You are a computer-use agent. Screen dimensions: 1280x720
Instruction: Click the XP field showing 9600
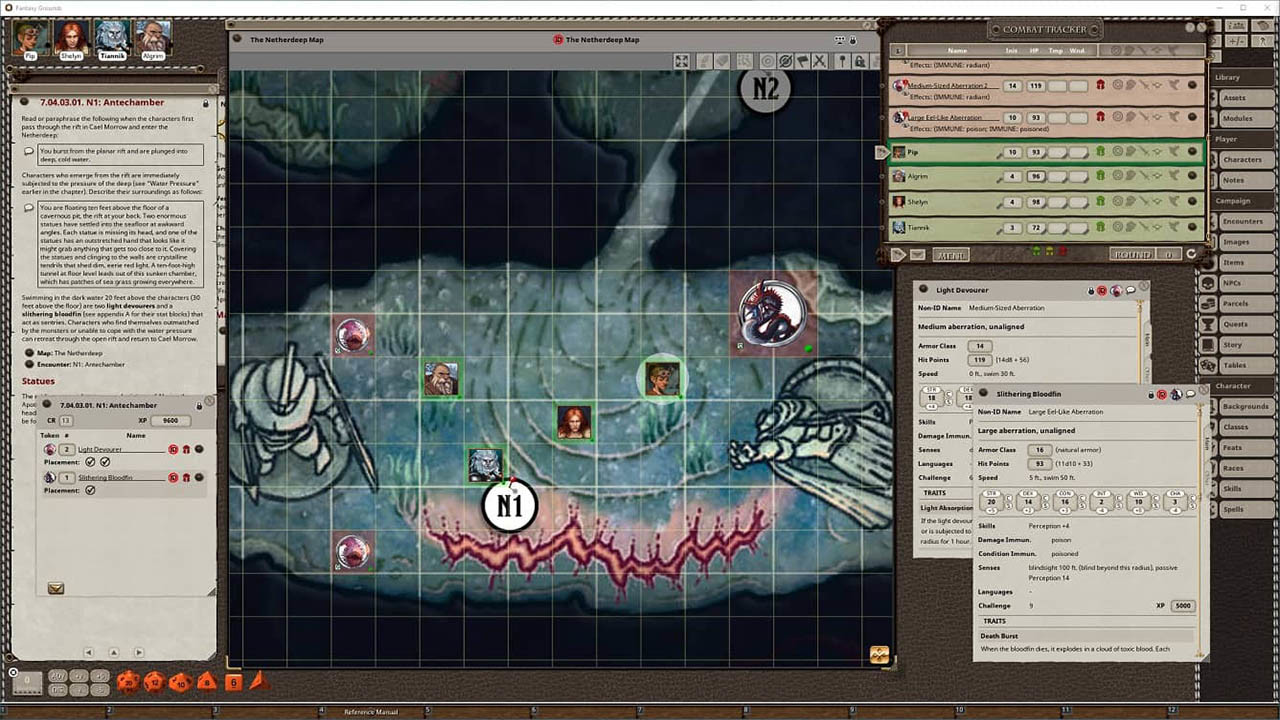[170, 420]
